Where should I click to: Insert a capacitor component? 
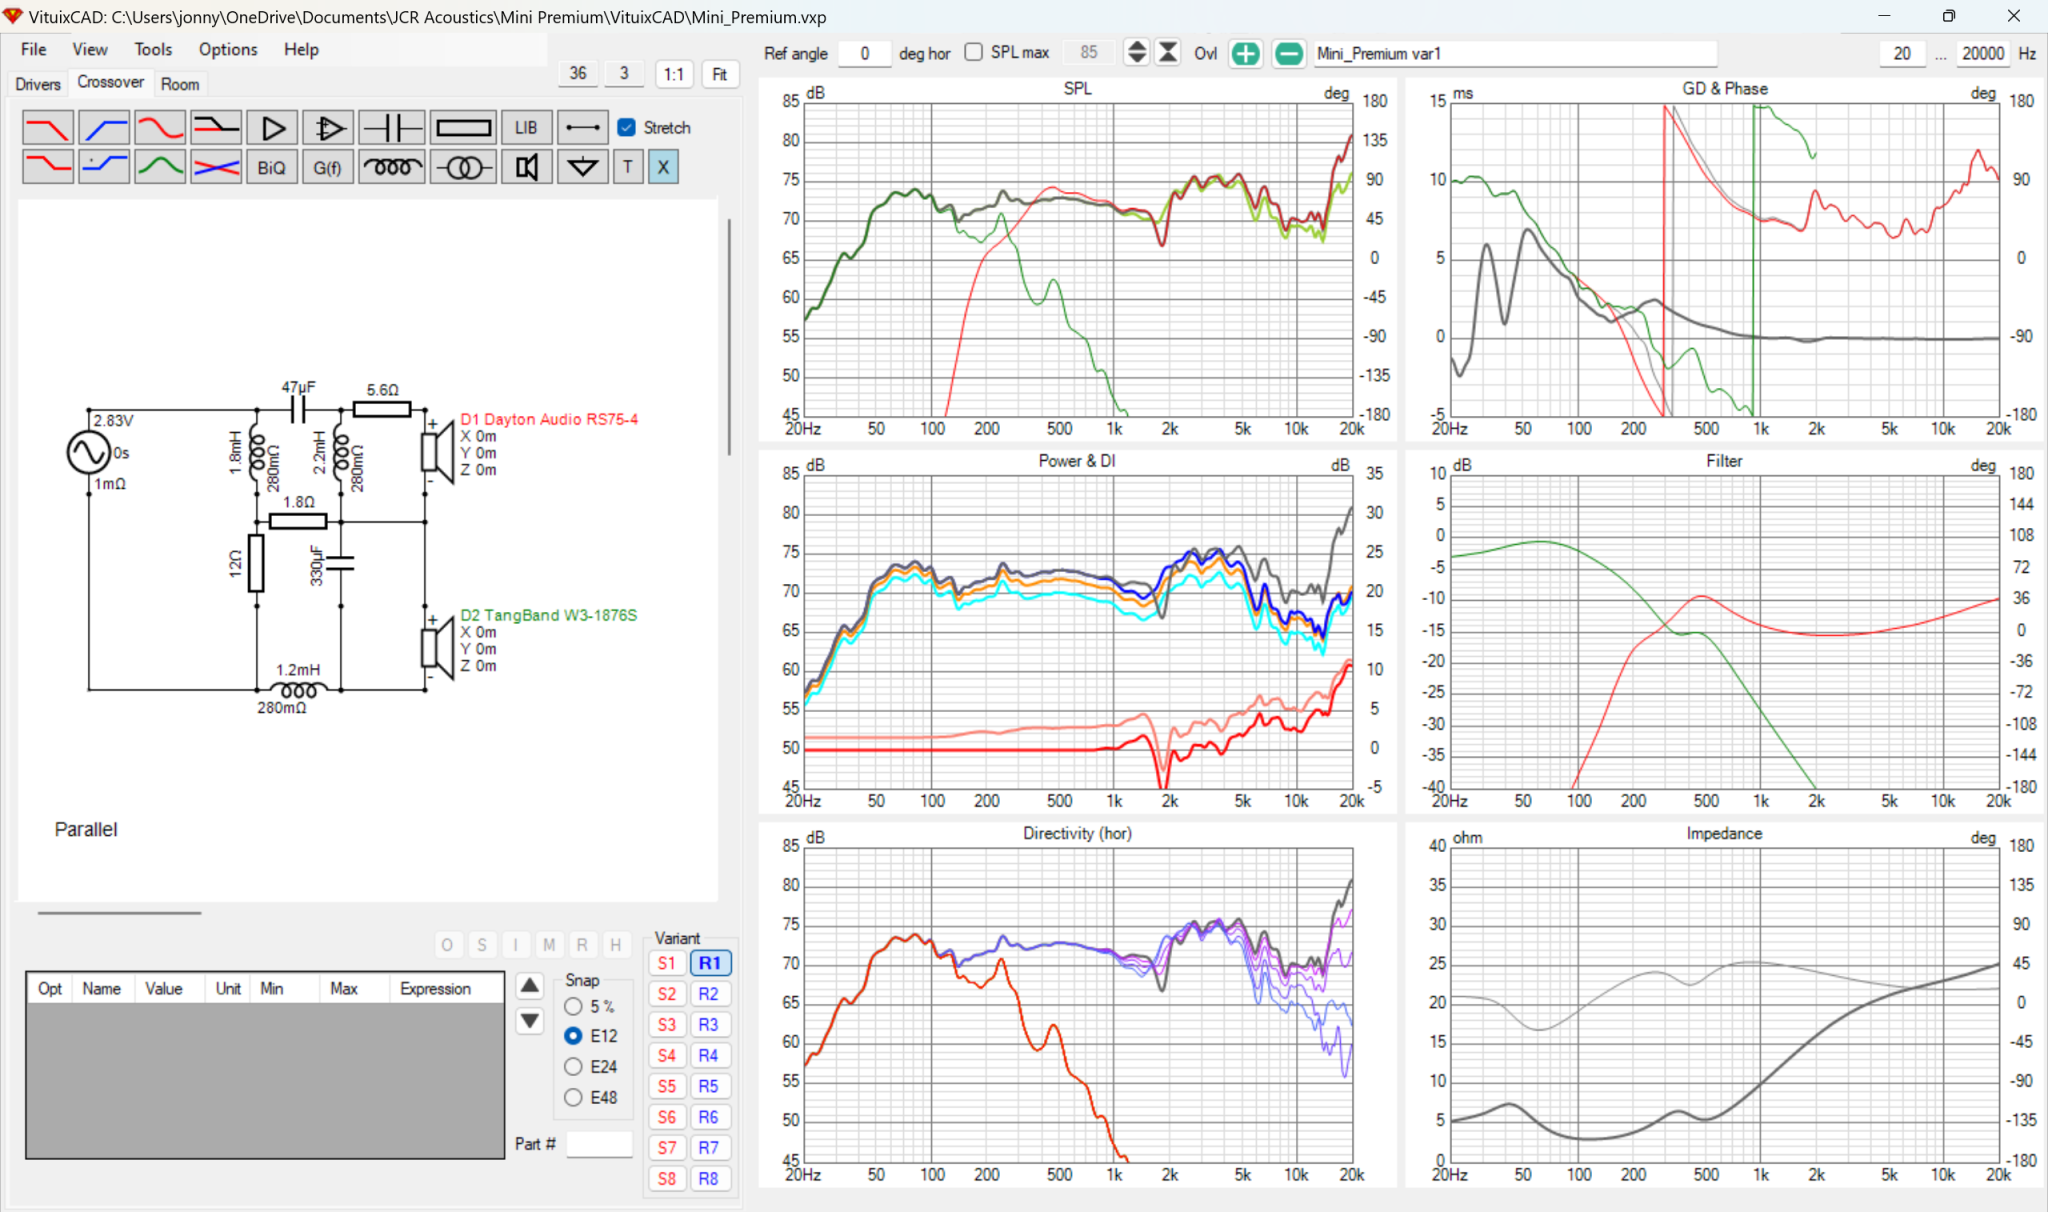tap(392, 127)
